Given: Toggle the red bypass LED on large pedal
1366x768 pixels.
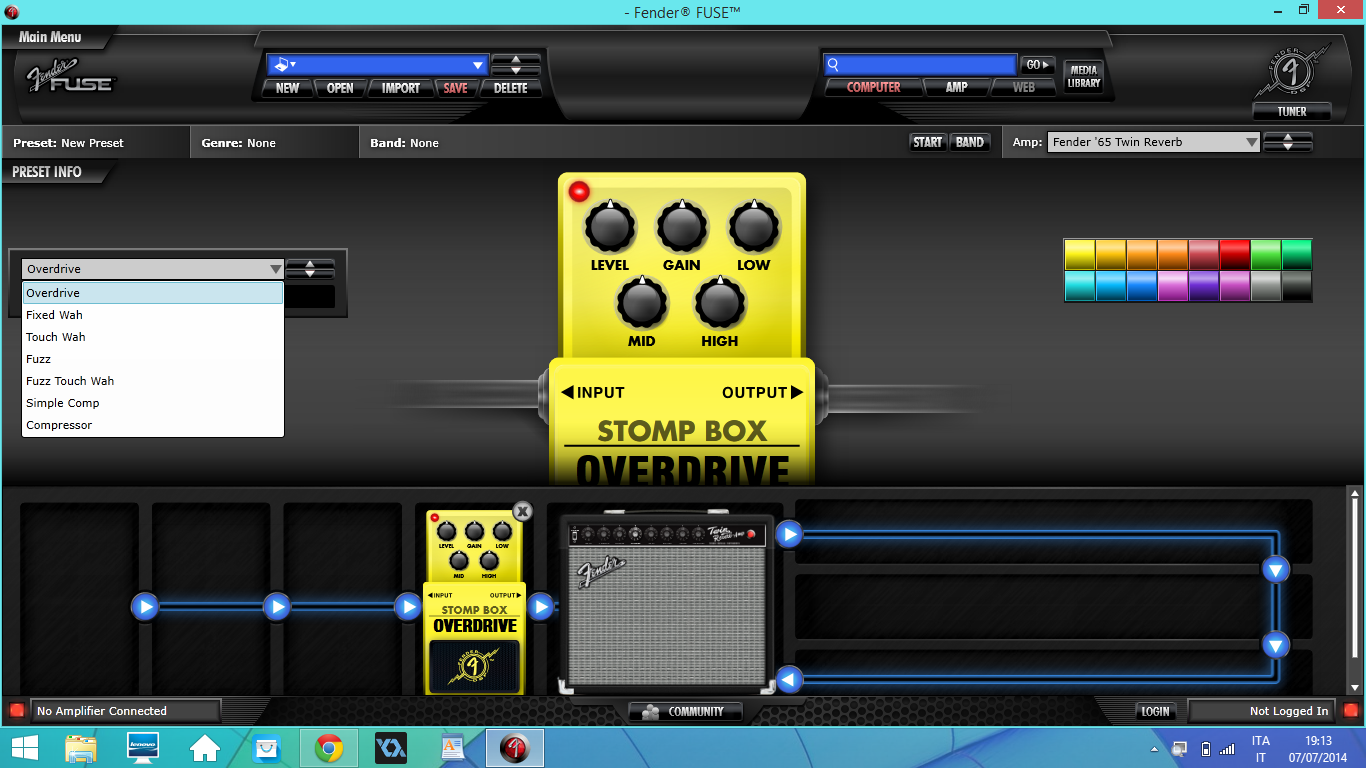Looking at the screenshot, I should click(x=579, y=191).
